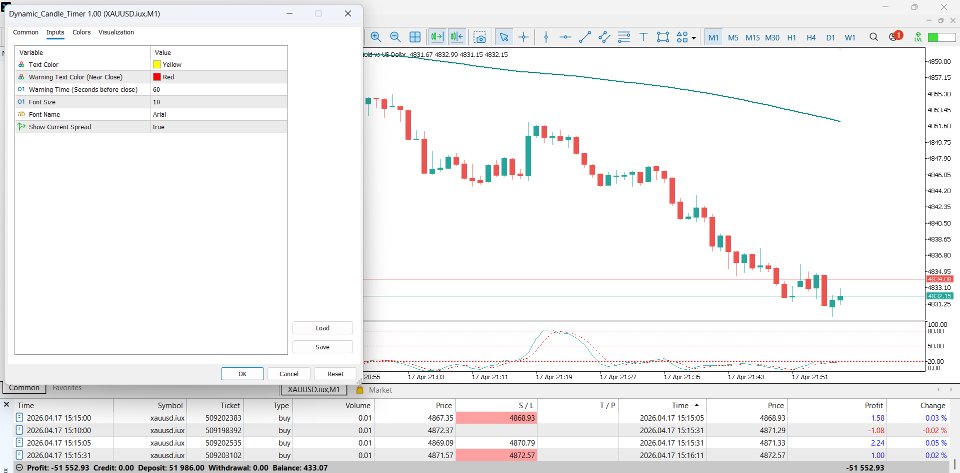
Task: Switch chart to H4 timeframe
Action: point(811,37)
